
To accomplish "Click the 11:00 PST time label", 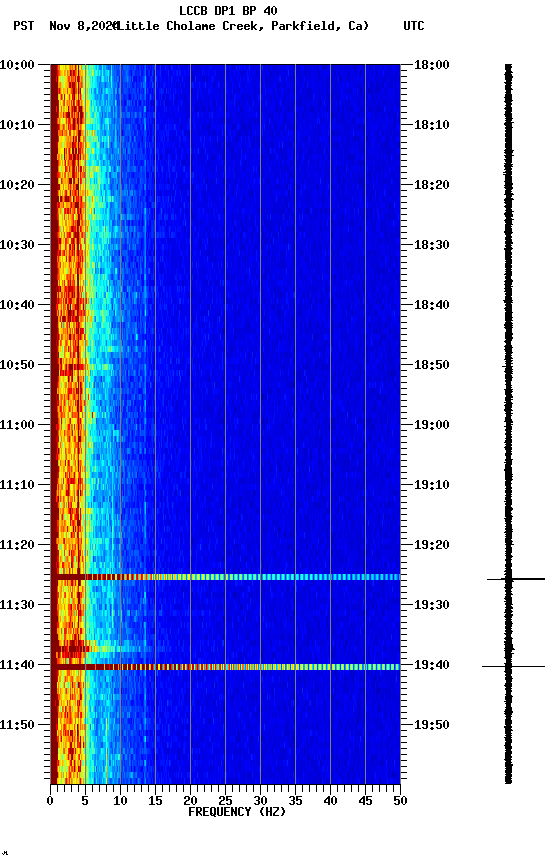I will 17,425.
